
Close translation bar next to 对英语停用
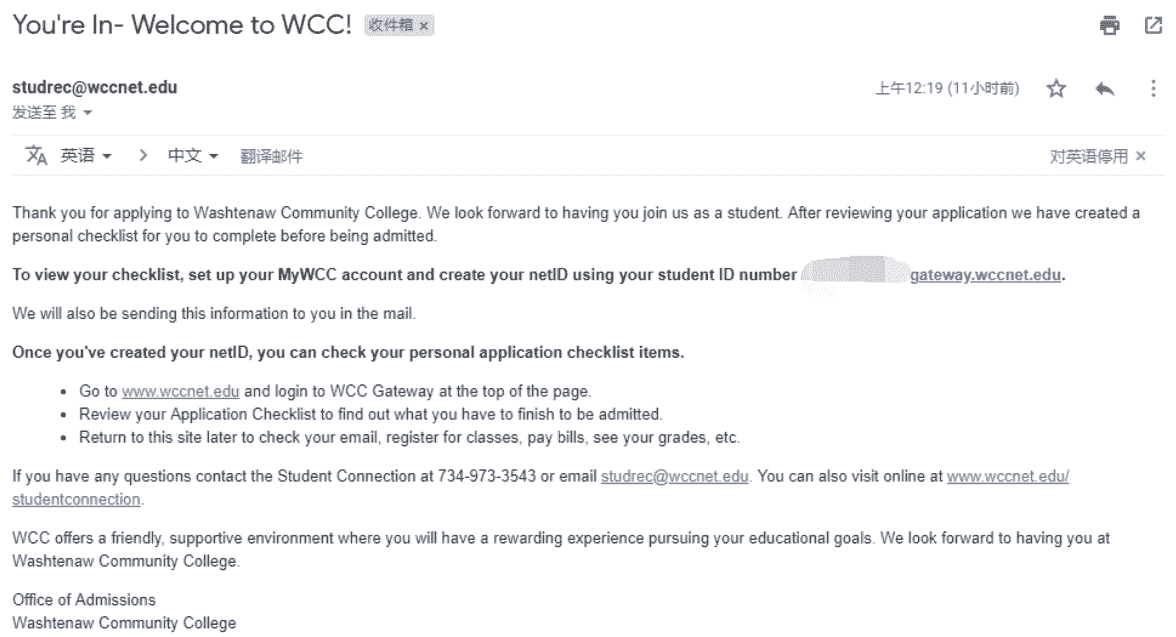pyautogui.click(x=1141, y=155)
